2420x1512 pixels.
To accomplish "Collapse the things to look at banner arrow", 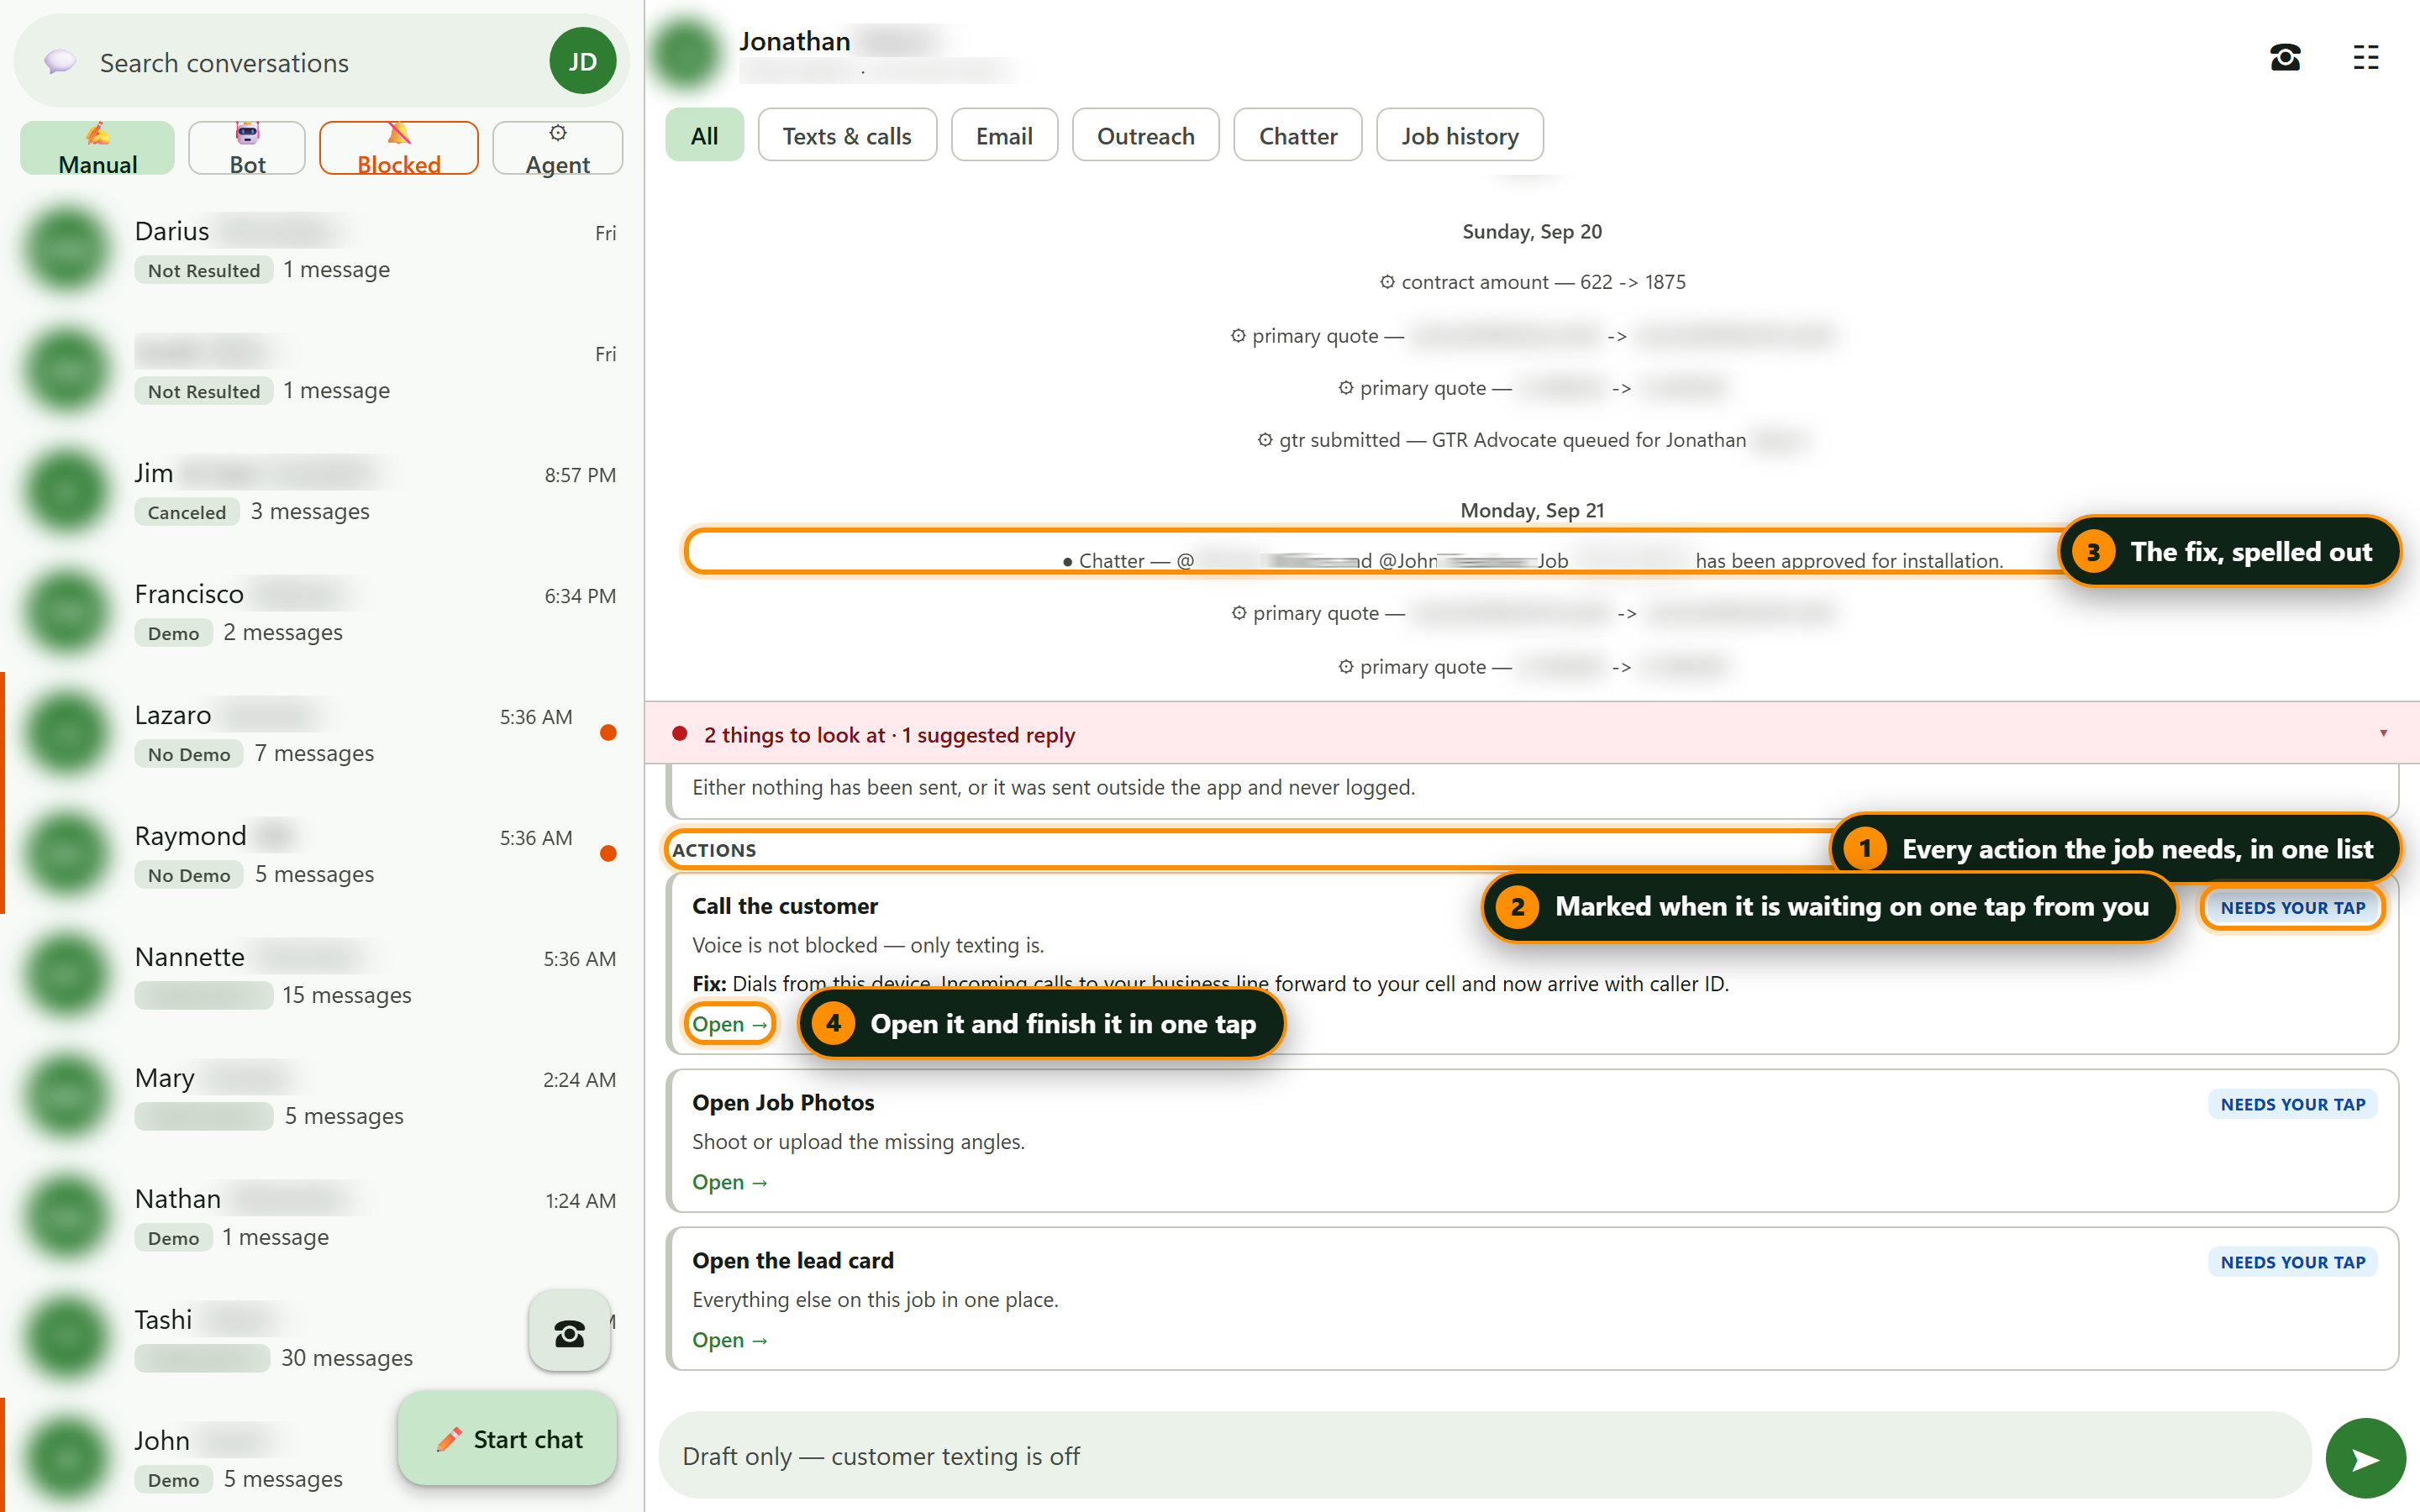I will [2383, 733].
